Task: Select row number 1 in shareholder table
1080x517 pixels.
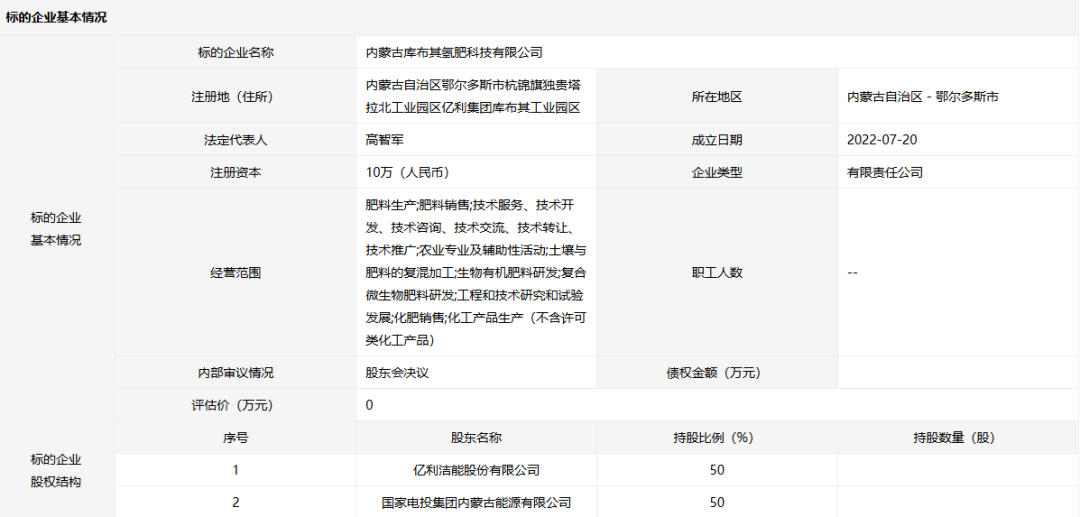Action: tap(236, 470)
